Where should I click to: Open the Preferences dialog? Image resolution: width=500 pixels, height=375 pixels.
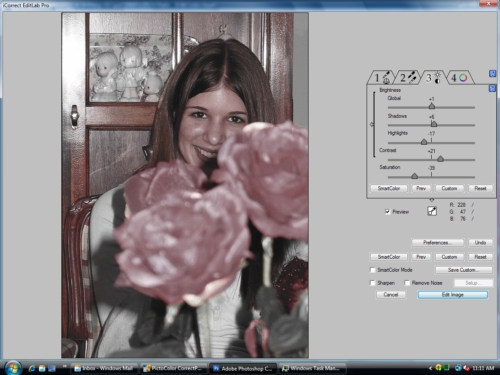pos(437,243)
